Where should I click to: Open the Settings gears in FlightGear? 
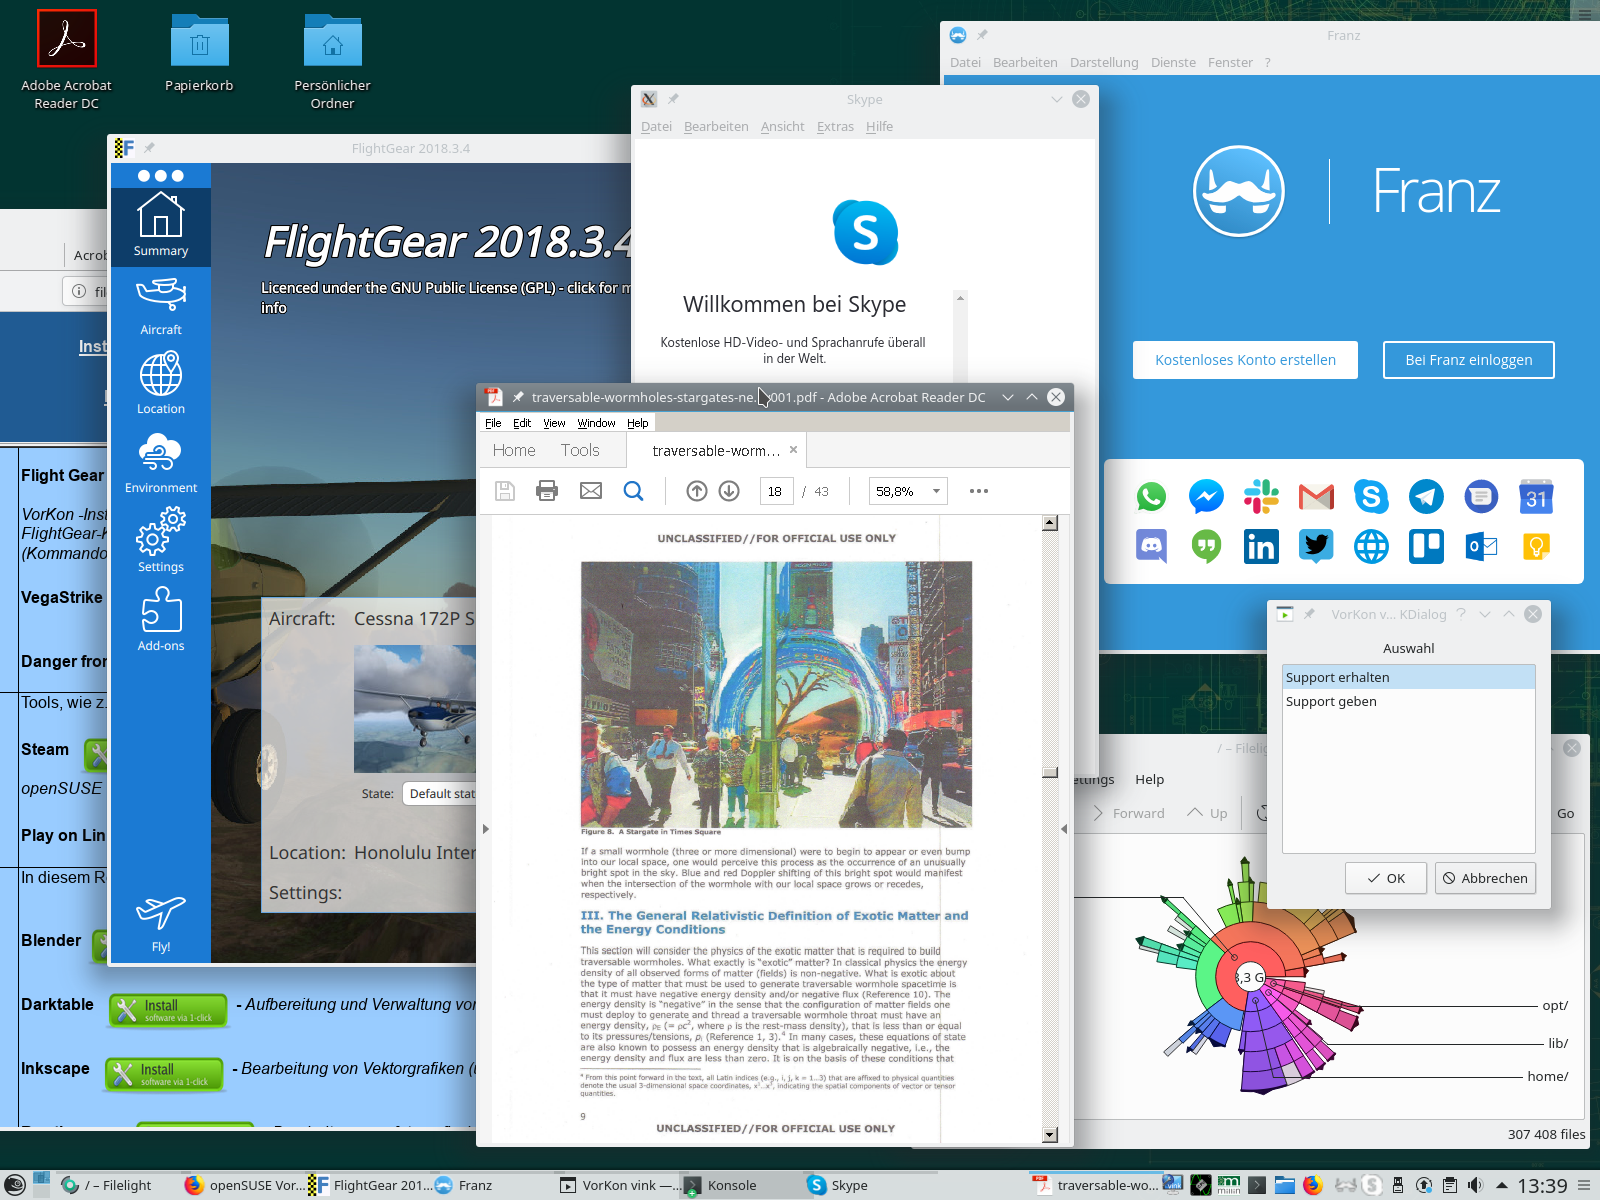[160, 541]
